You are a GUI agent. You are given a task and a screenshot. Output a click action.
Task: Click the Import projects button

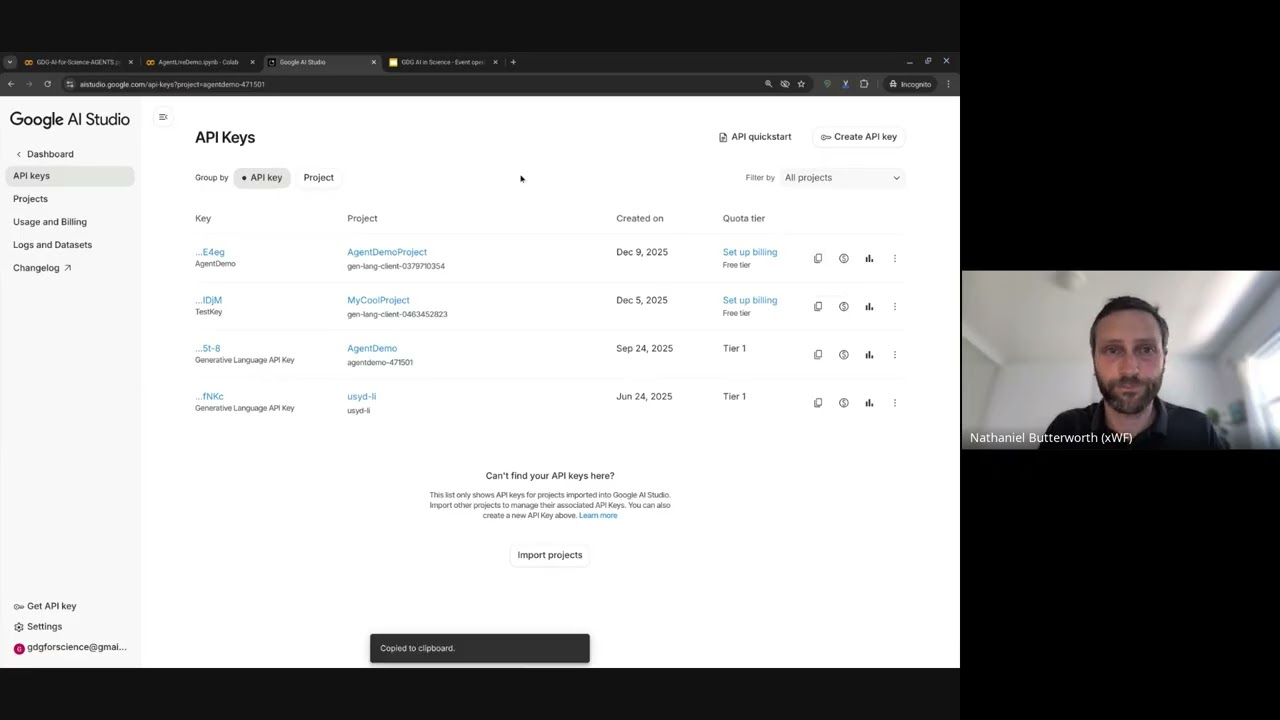click(x=550, y=555)
